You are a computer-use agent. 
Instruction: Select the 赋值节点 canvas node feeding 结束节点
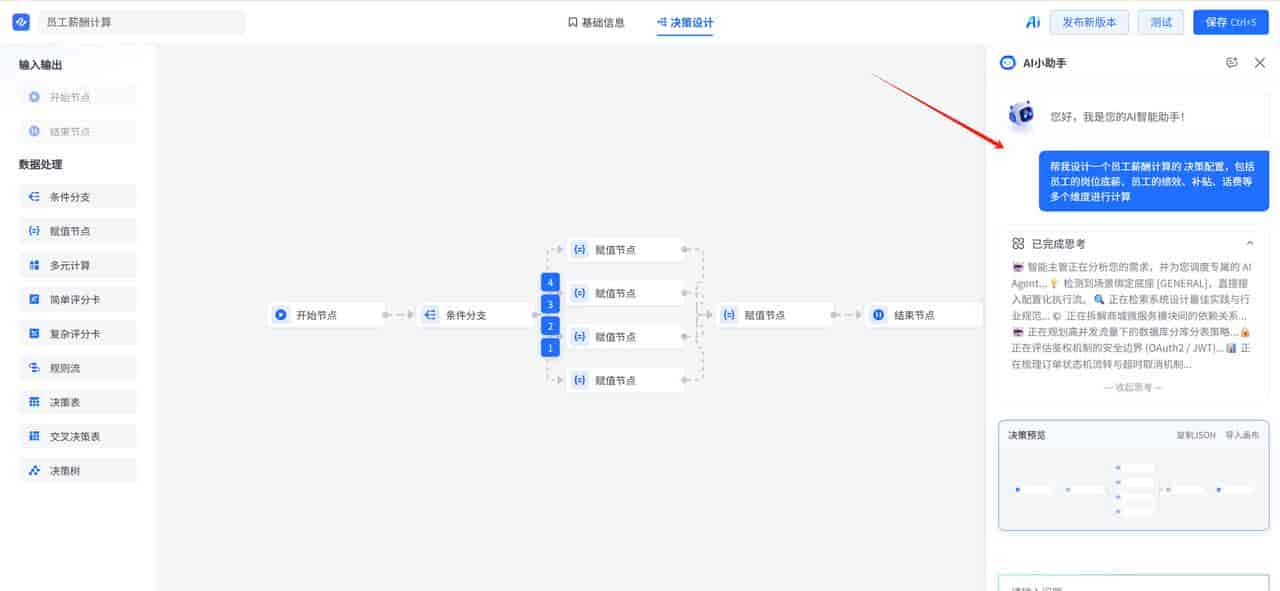(x=775, y=315)
